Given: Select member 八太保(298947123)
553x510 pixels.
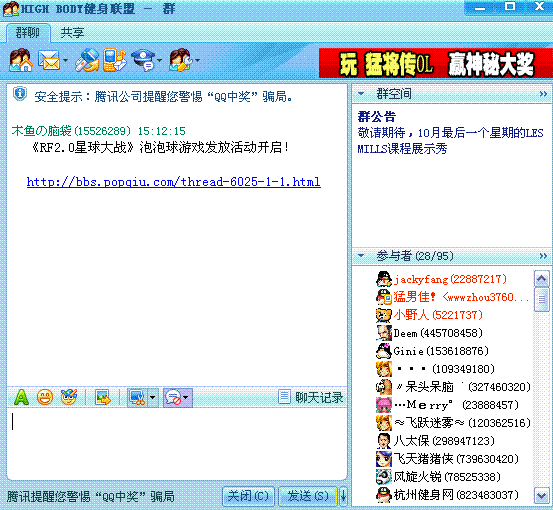Looking at the screenshot, I should (444, 441).
